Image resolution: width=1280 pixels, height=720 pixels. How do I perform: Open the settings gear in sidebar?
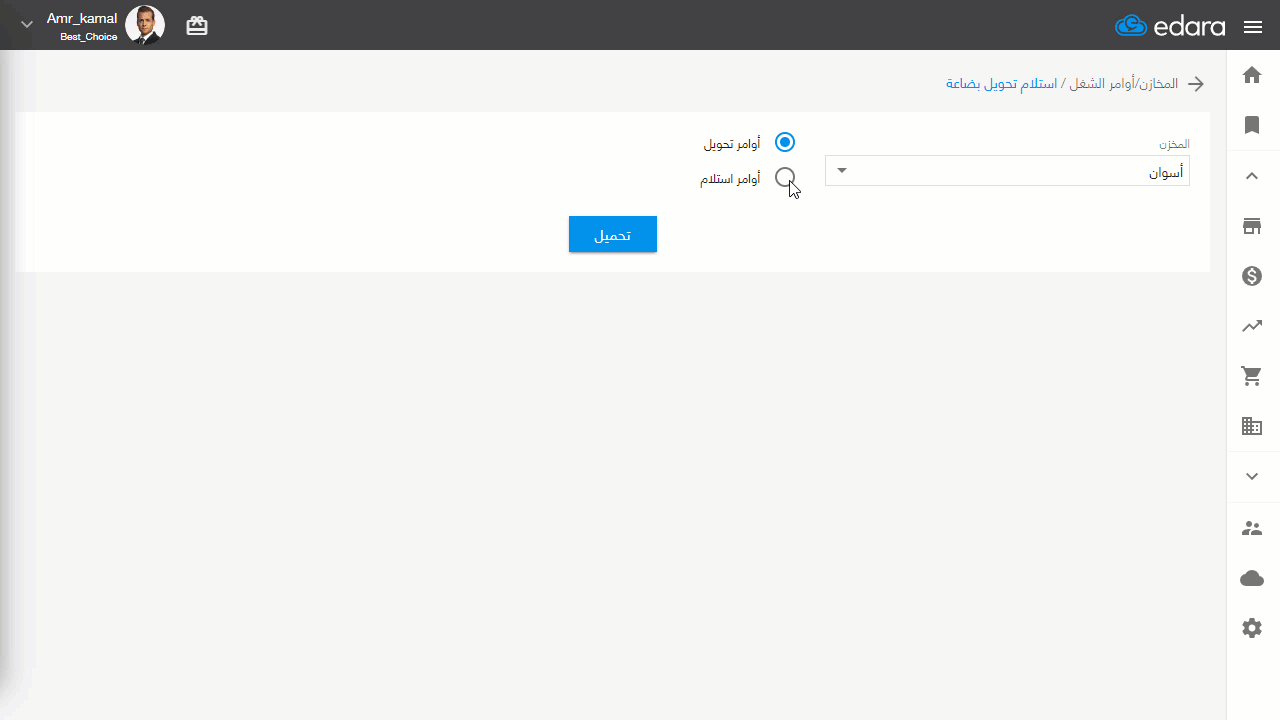coord(1252,628)
